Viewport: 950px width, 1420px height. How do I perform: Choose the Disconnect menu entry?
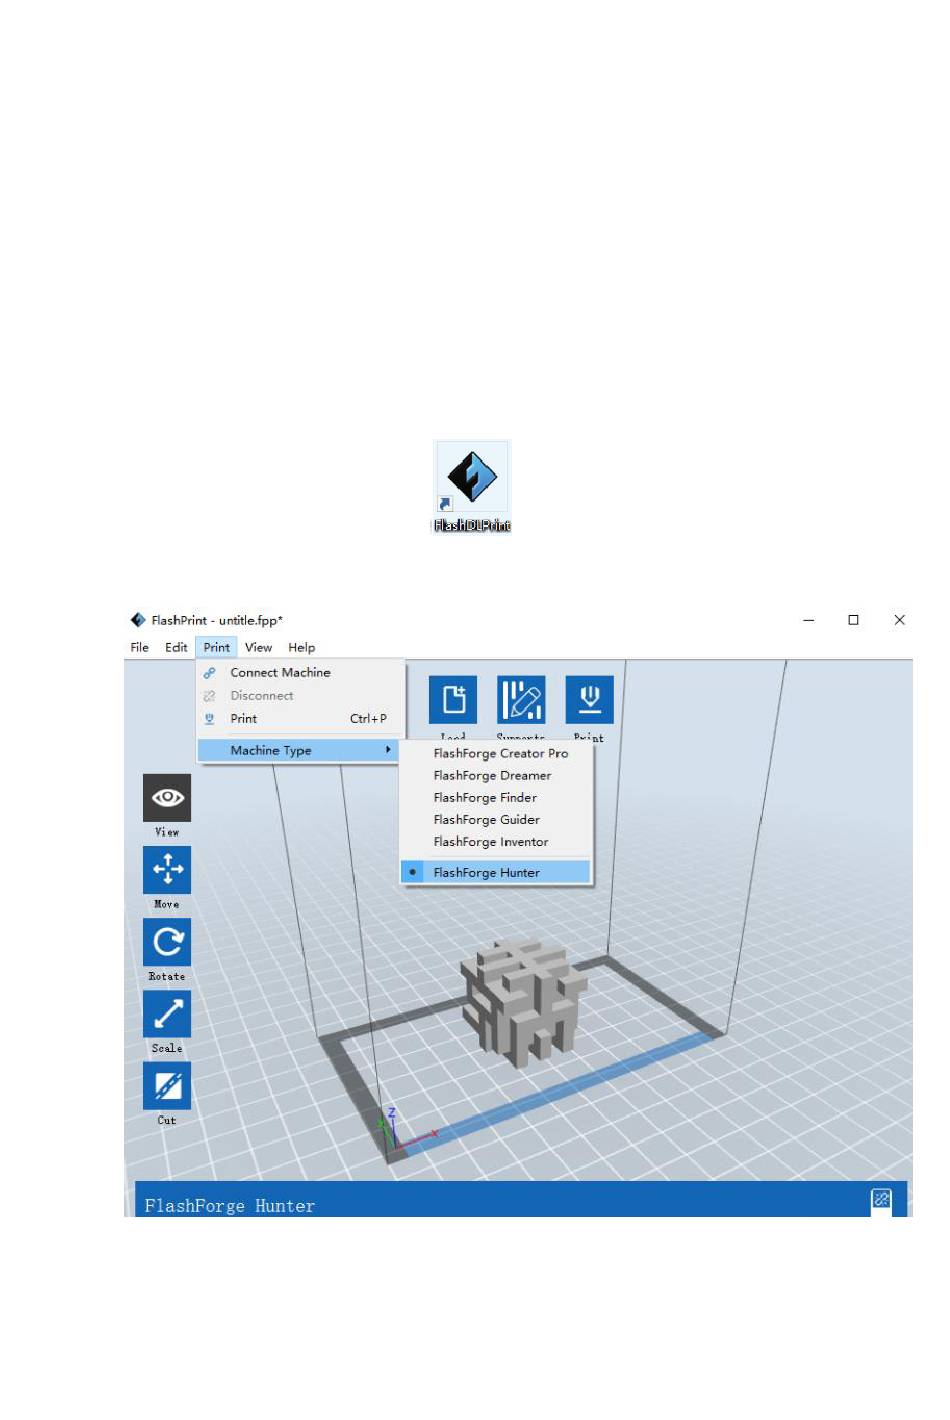pos(301,696)
